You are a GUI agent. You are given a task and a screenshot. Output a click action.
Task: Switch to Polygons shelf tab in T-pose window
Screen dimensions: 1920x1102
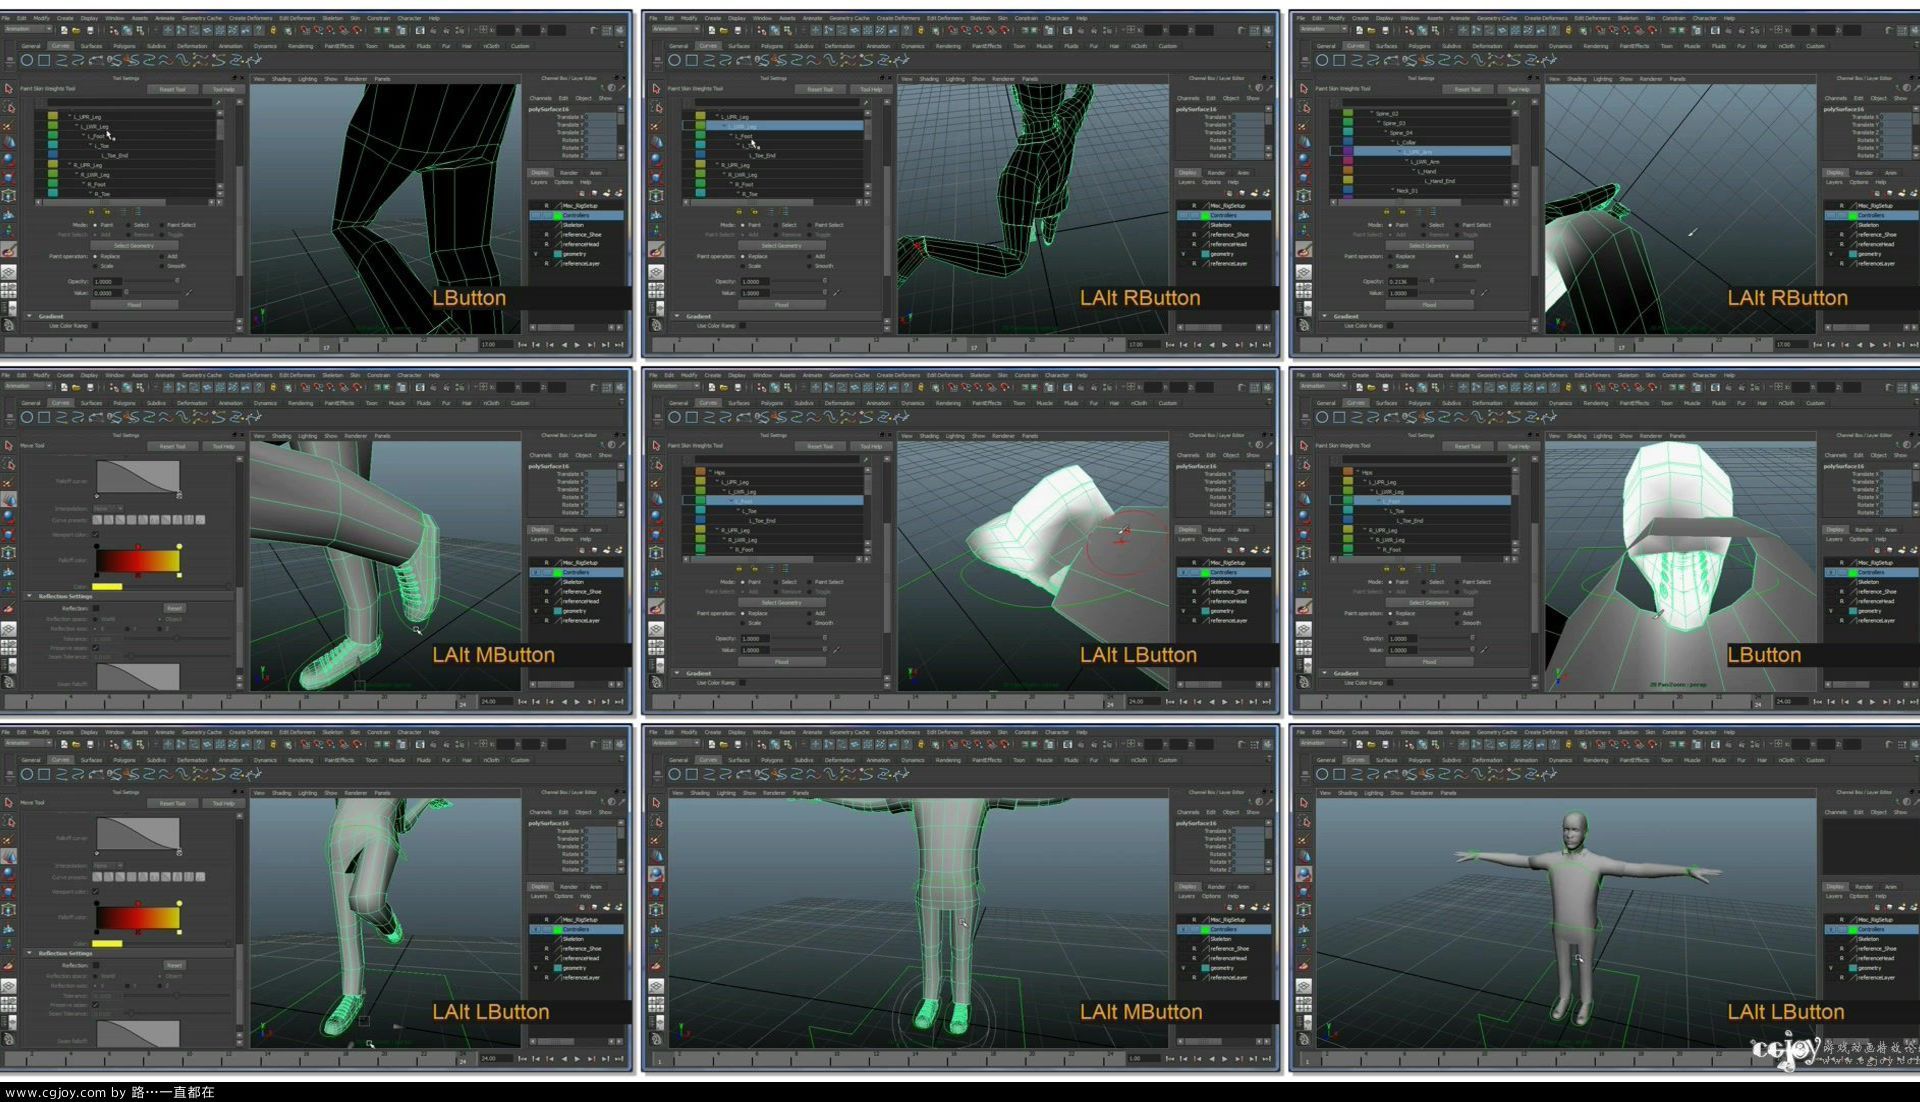tap(1420, 760)
